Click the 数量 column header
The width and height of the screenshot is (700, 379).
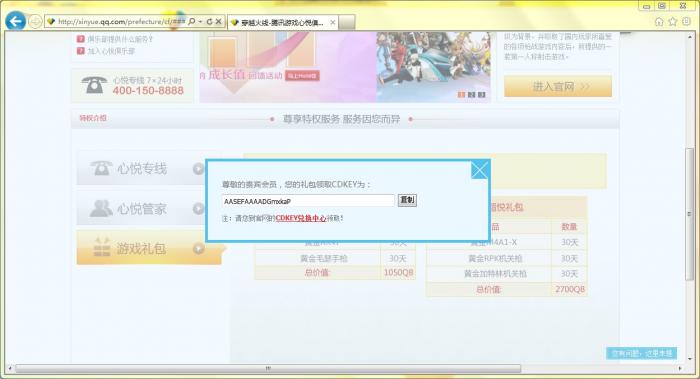pyautogui.click(x=569, y=227)
